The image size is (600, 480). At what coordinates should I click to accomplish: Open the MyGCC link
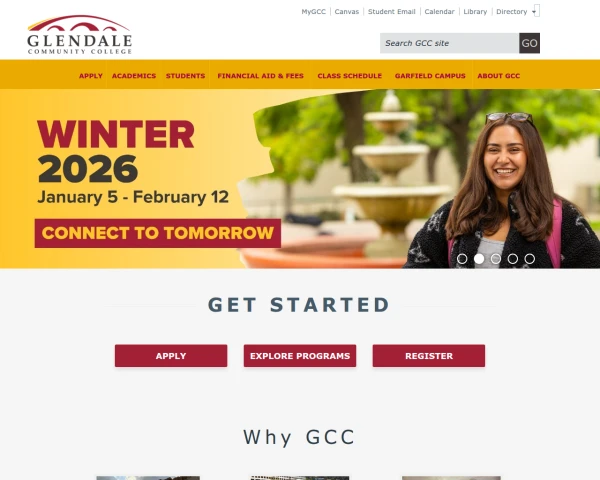click(x=313, y=12)
